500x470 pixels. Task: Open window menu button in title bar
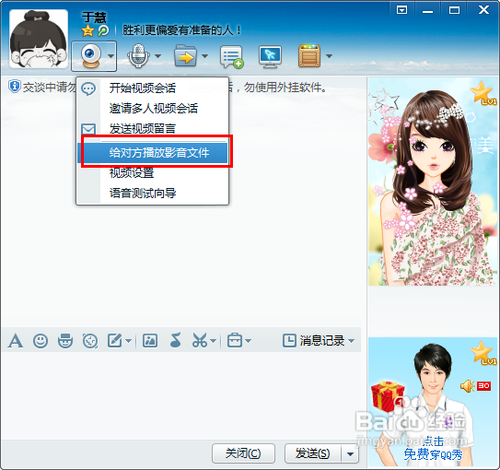point(402,10)
